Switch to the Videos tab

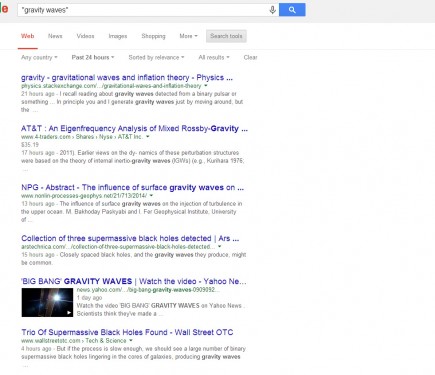pos(85,36)
